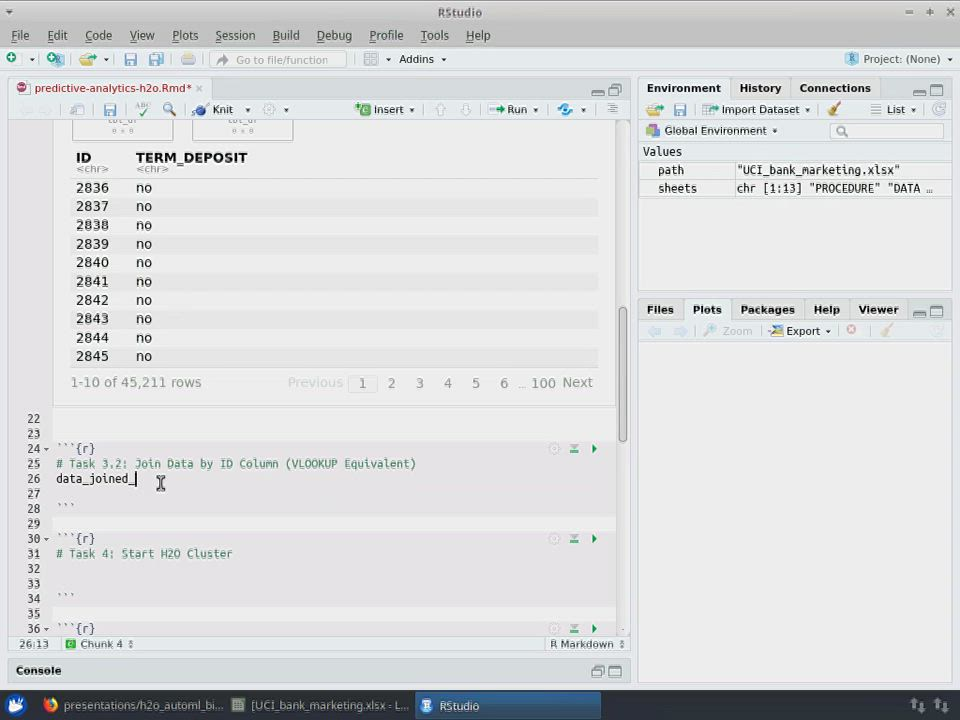Toggle the document outline icon
Screen dimensions: 960x720
click(612, 109)
